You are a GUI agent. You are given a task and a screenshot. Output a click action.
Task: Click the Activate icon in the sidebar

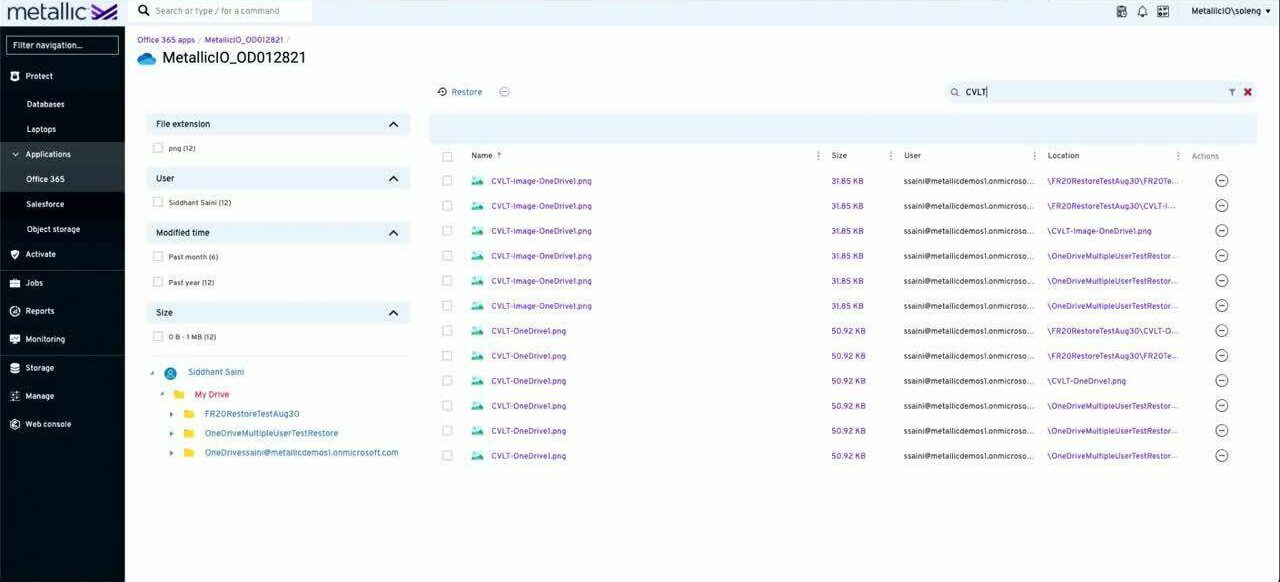[15, 254]
